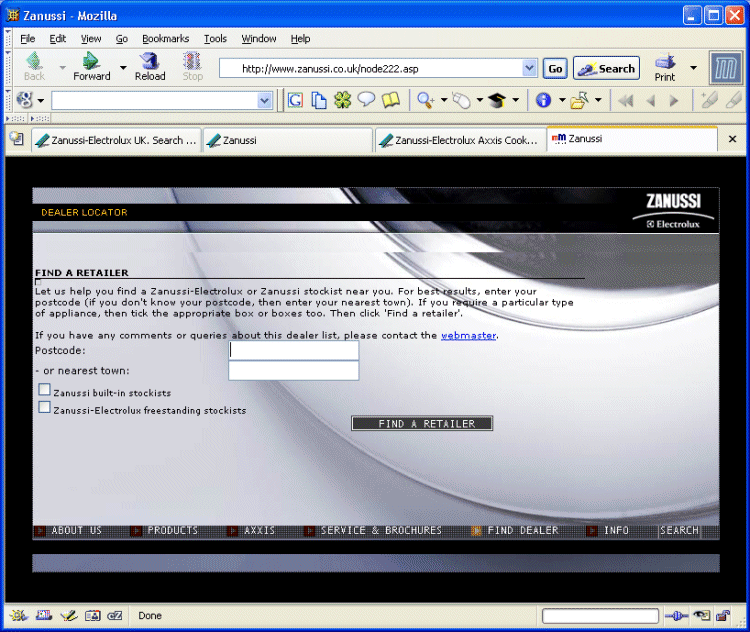Click the speech bubble toolbar icon
750x632 pixels.
[x=366, y=100]
